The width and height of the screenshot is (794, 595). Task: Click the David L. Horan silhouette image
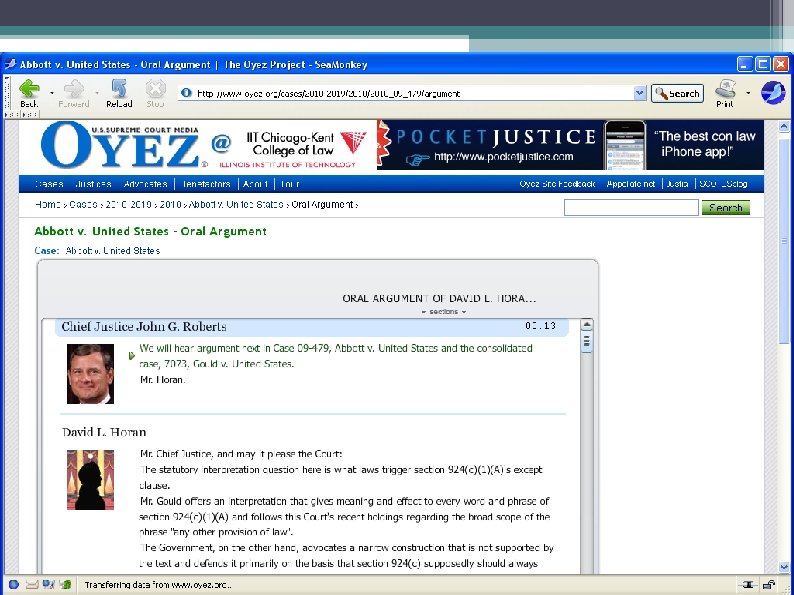tap(90, 480)
